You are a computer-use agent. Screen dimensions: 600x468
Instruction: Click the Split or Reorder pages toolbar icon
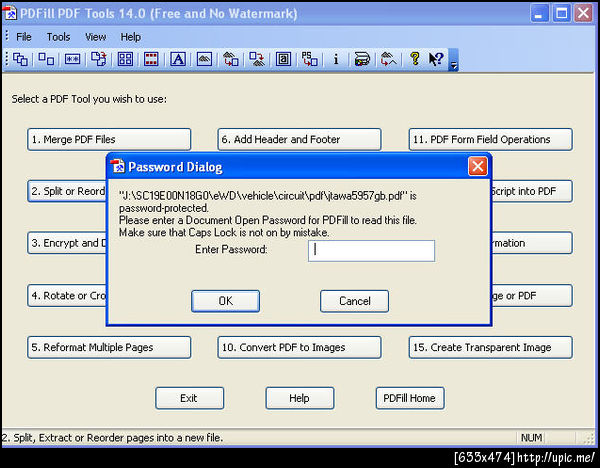click(46, 59)
